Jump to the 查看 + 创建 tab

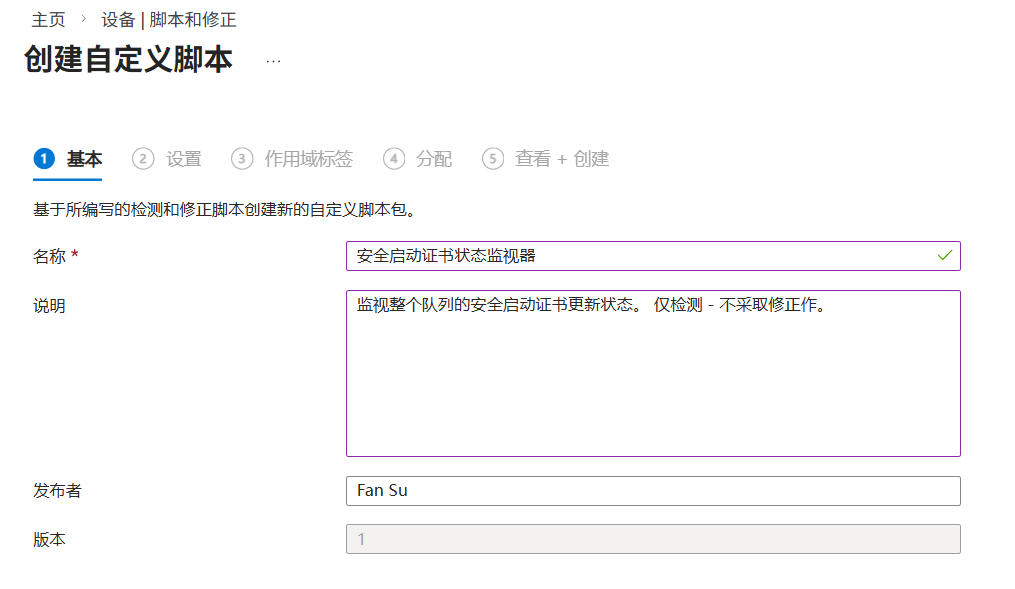[x=561, y=159]
